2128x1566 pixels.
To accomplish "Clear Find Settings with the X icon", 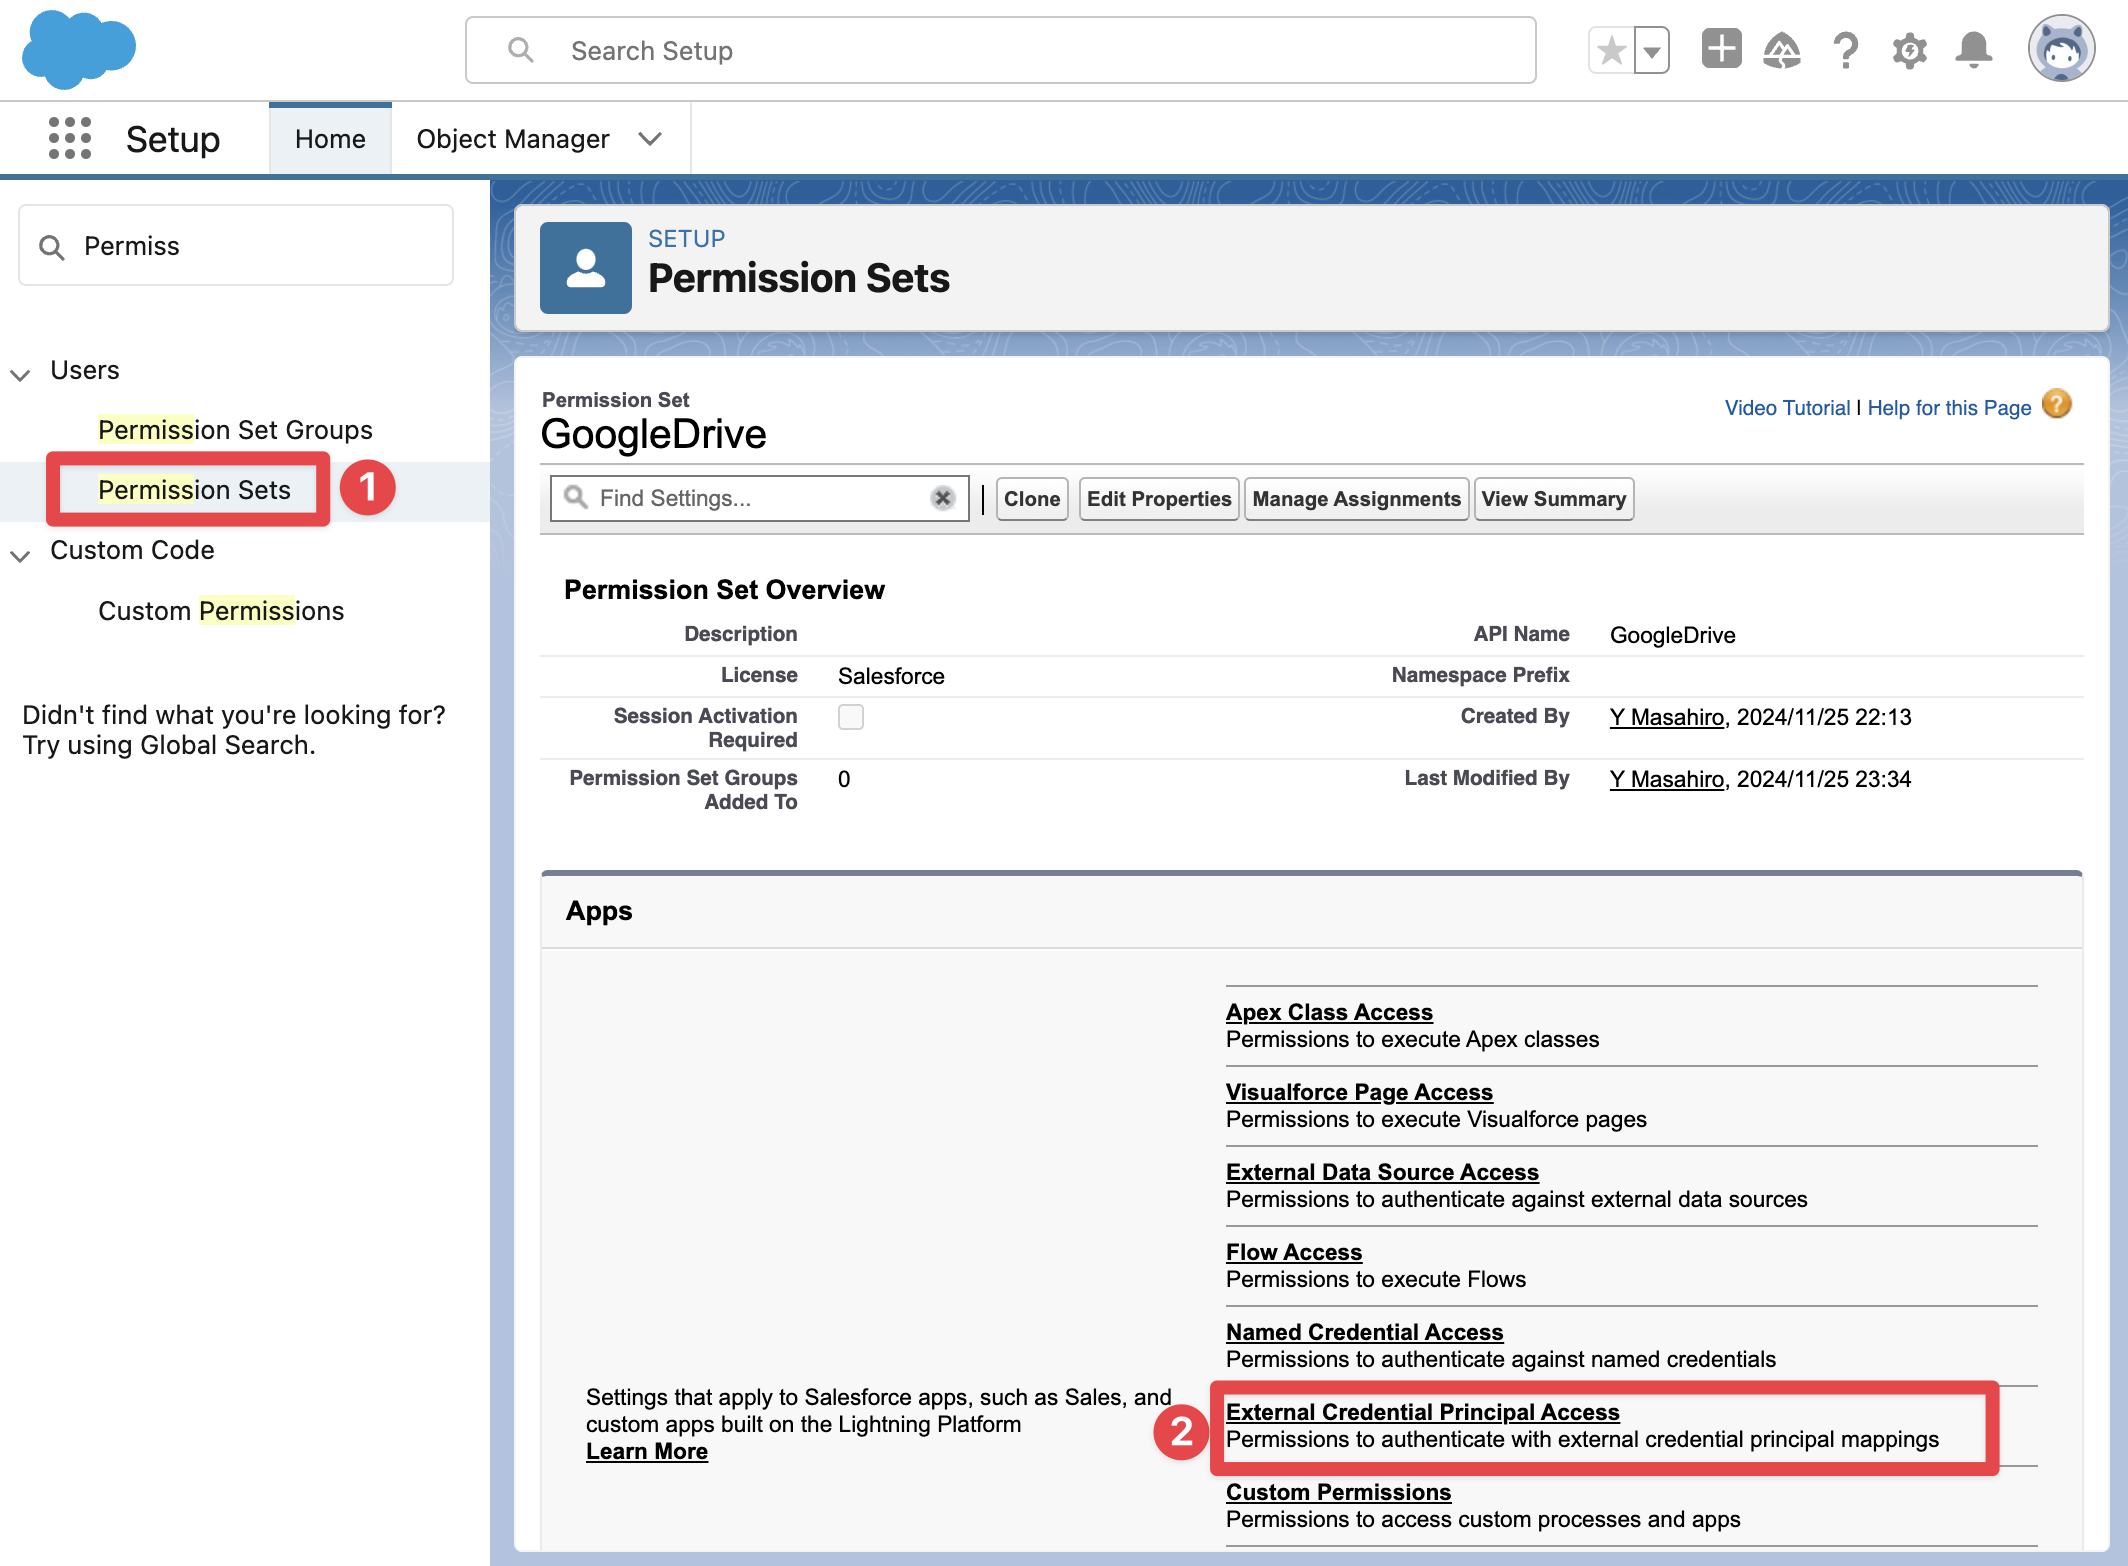I will pyautogui.click(x=941, y=497).
